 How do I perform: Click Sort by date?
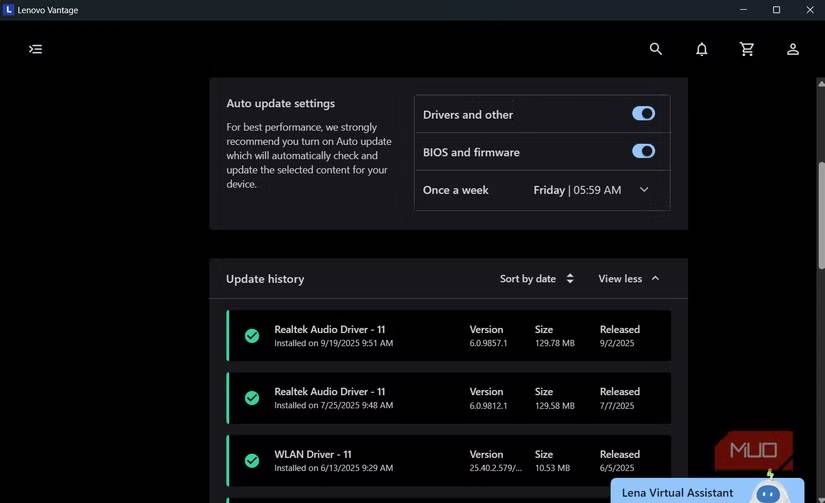click(x=537, y=278)
